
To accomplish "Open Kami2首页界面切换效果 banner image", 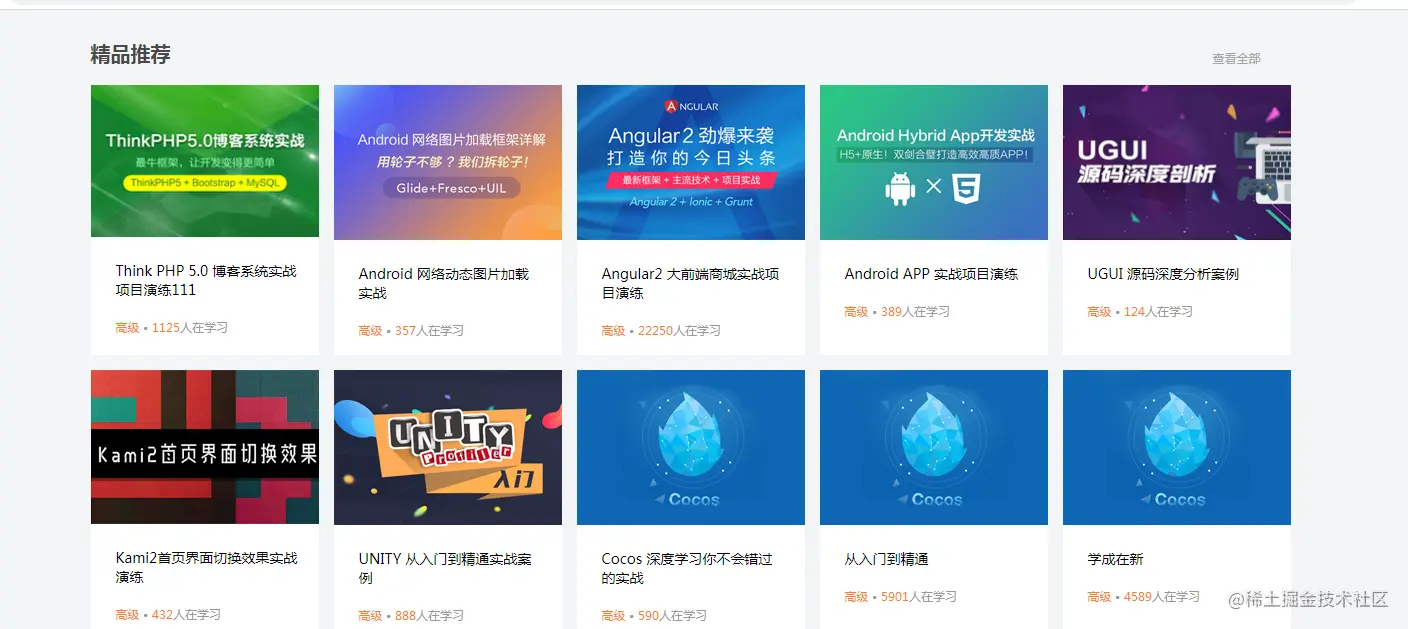I will [205, 447].
